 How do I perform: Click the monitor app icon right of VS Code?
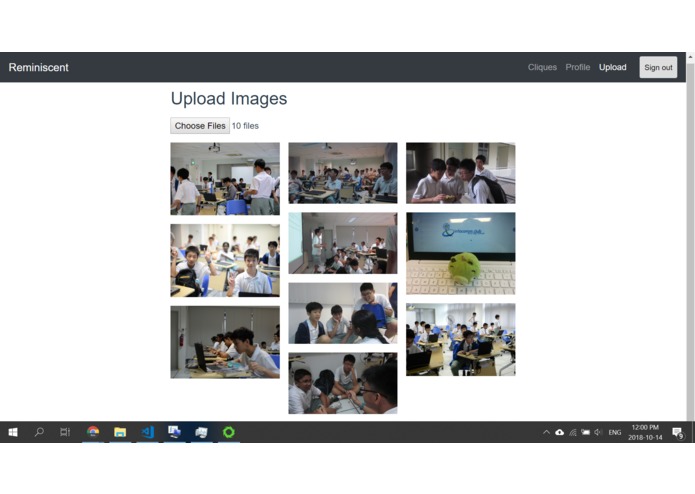click(x=174, y=432)
